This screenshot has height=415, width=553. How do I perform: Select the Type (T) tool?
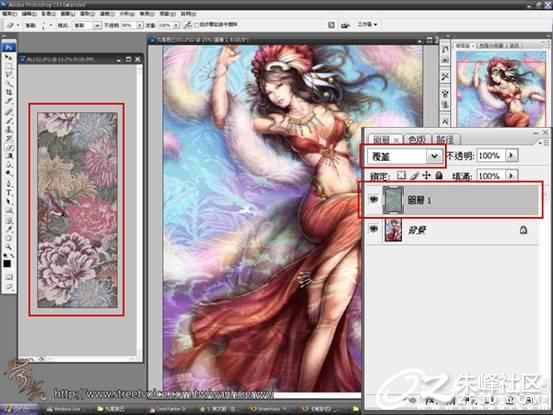[x=8, y=193]
